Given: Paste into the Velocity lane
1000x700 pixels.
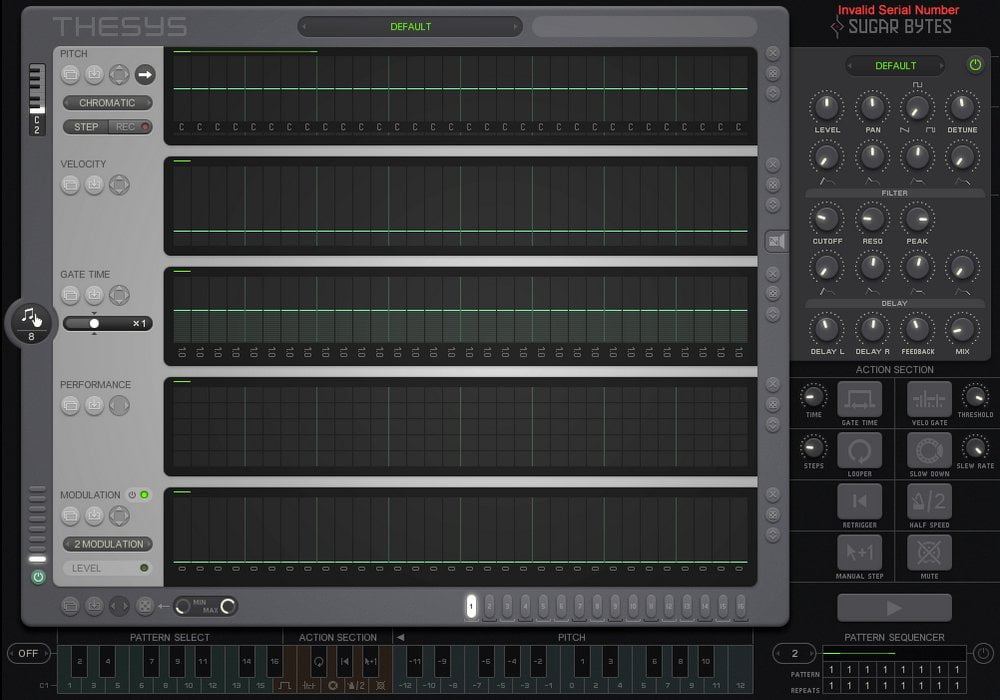Looking at the screenshot, I should pyautogui.click(x=94, y=185).
